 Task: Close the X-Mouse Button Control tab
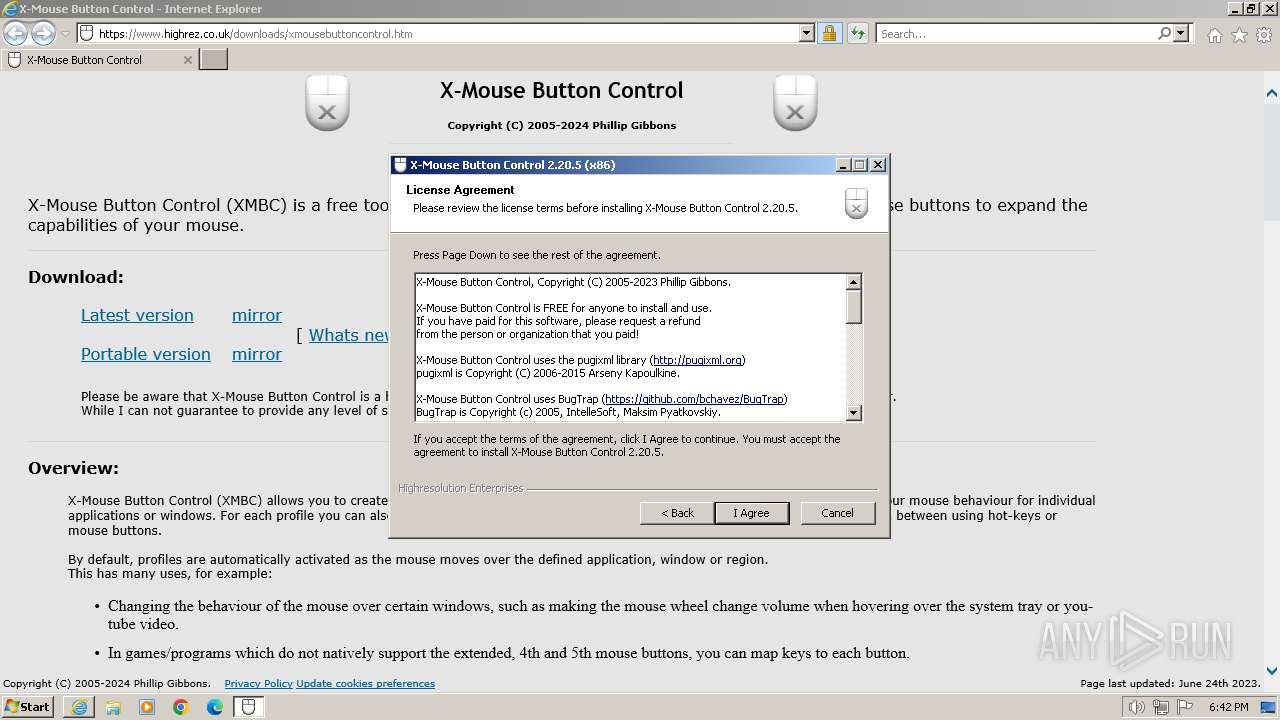pos(187,60)
